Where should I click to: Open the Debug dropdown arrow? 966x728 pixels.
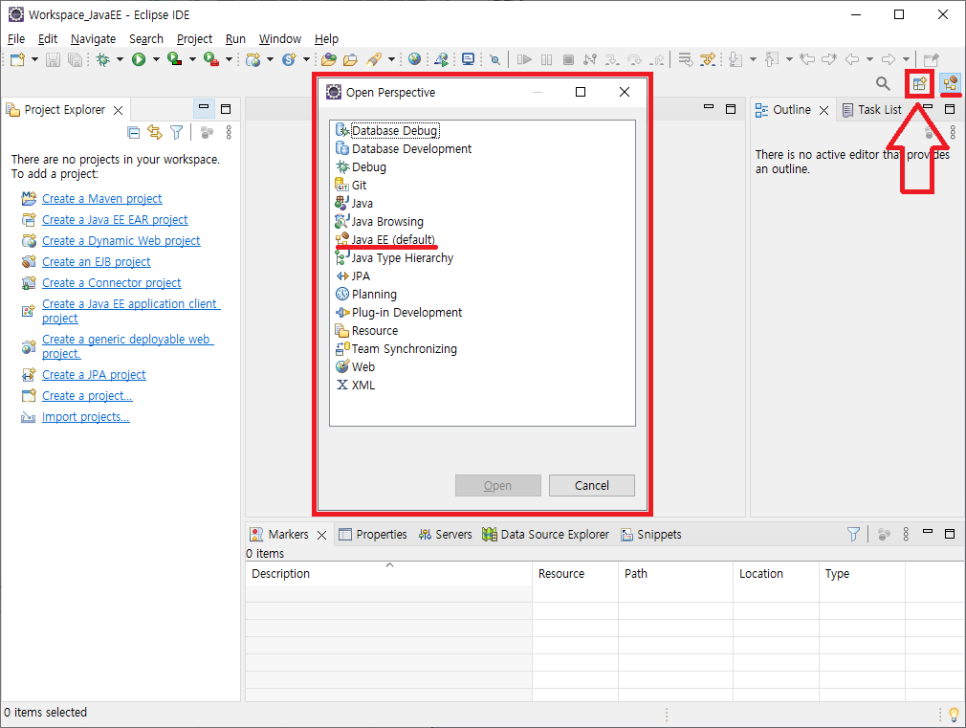pyautogui.click(x=120, y=60)
